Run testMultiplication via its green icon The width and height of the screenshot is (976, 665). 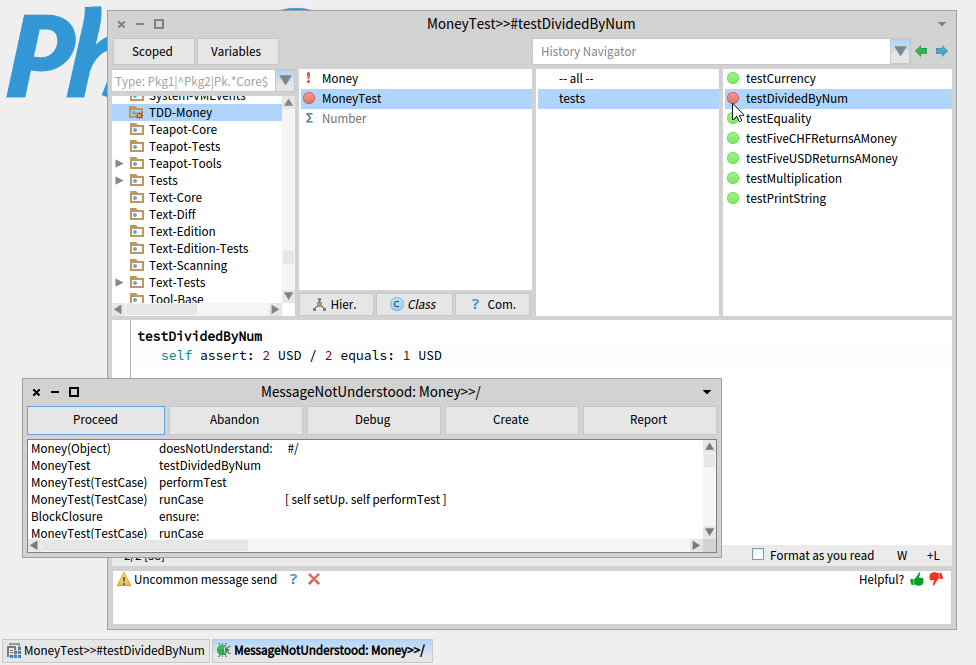733,178
